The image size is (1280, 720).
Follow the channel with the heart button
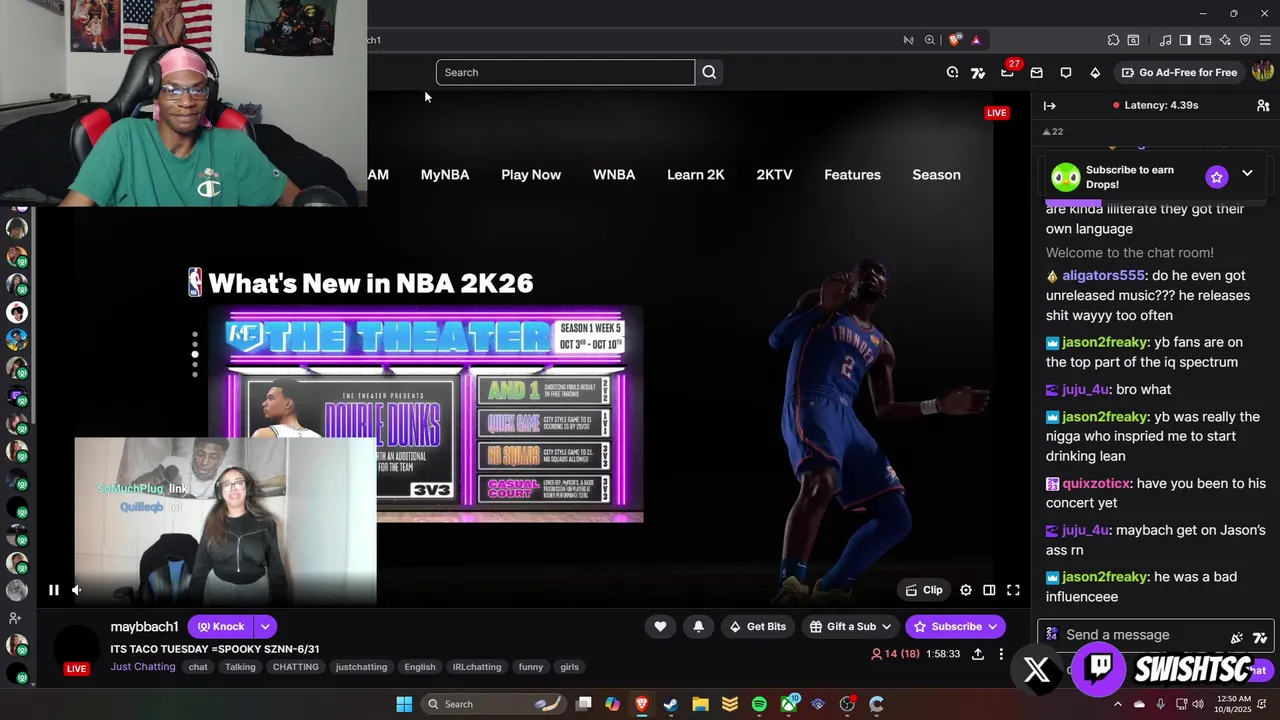660,626
